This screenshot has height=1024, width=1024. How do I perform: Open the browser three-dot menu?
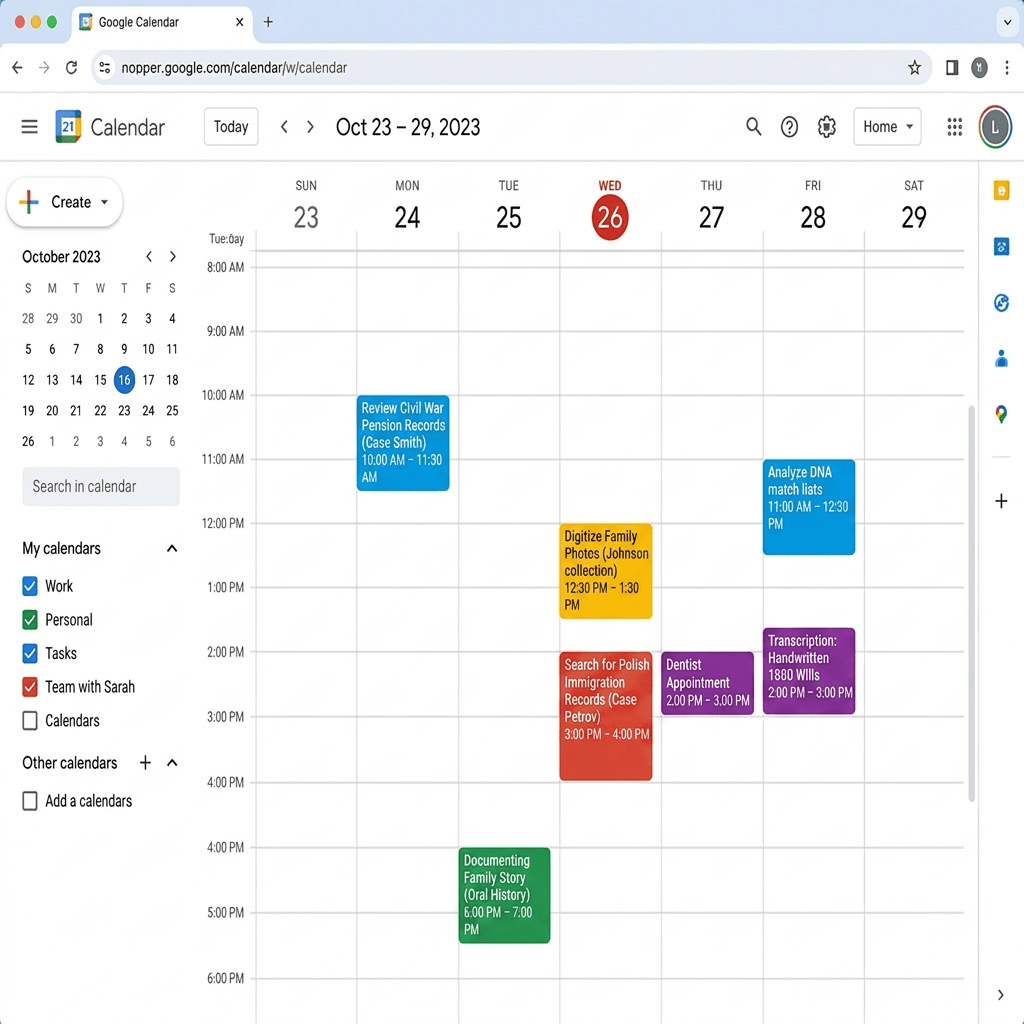tap(1007, 67)
